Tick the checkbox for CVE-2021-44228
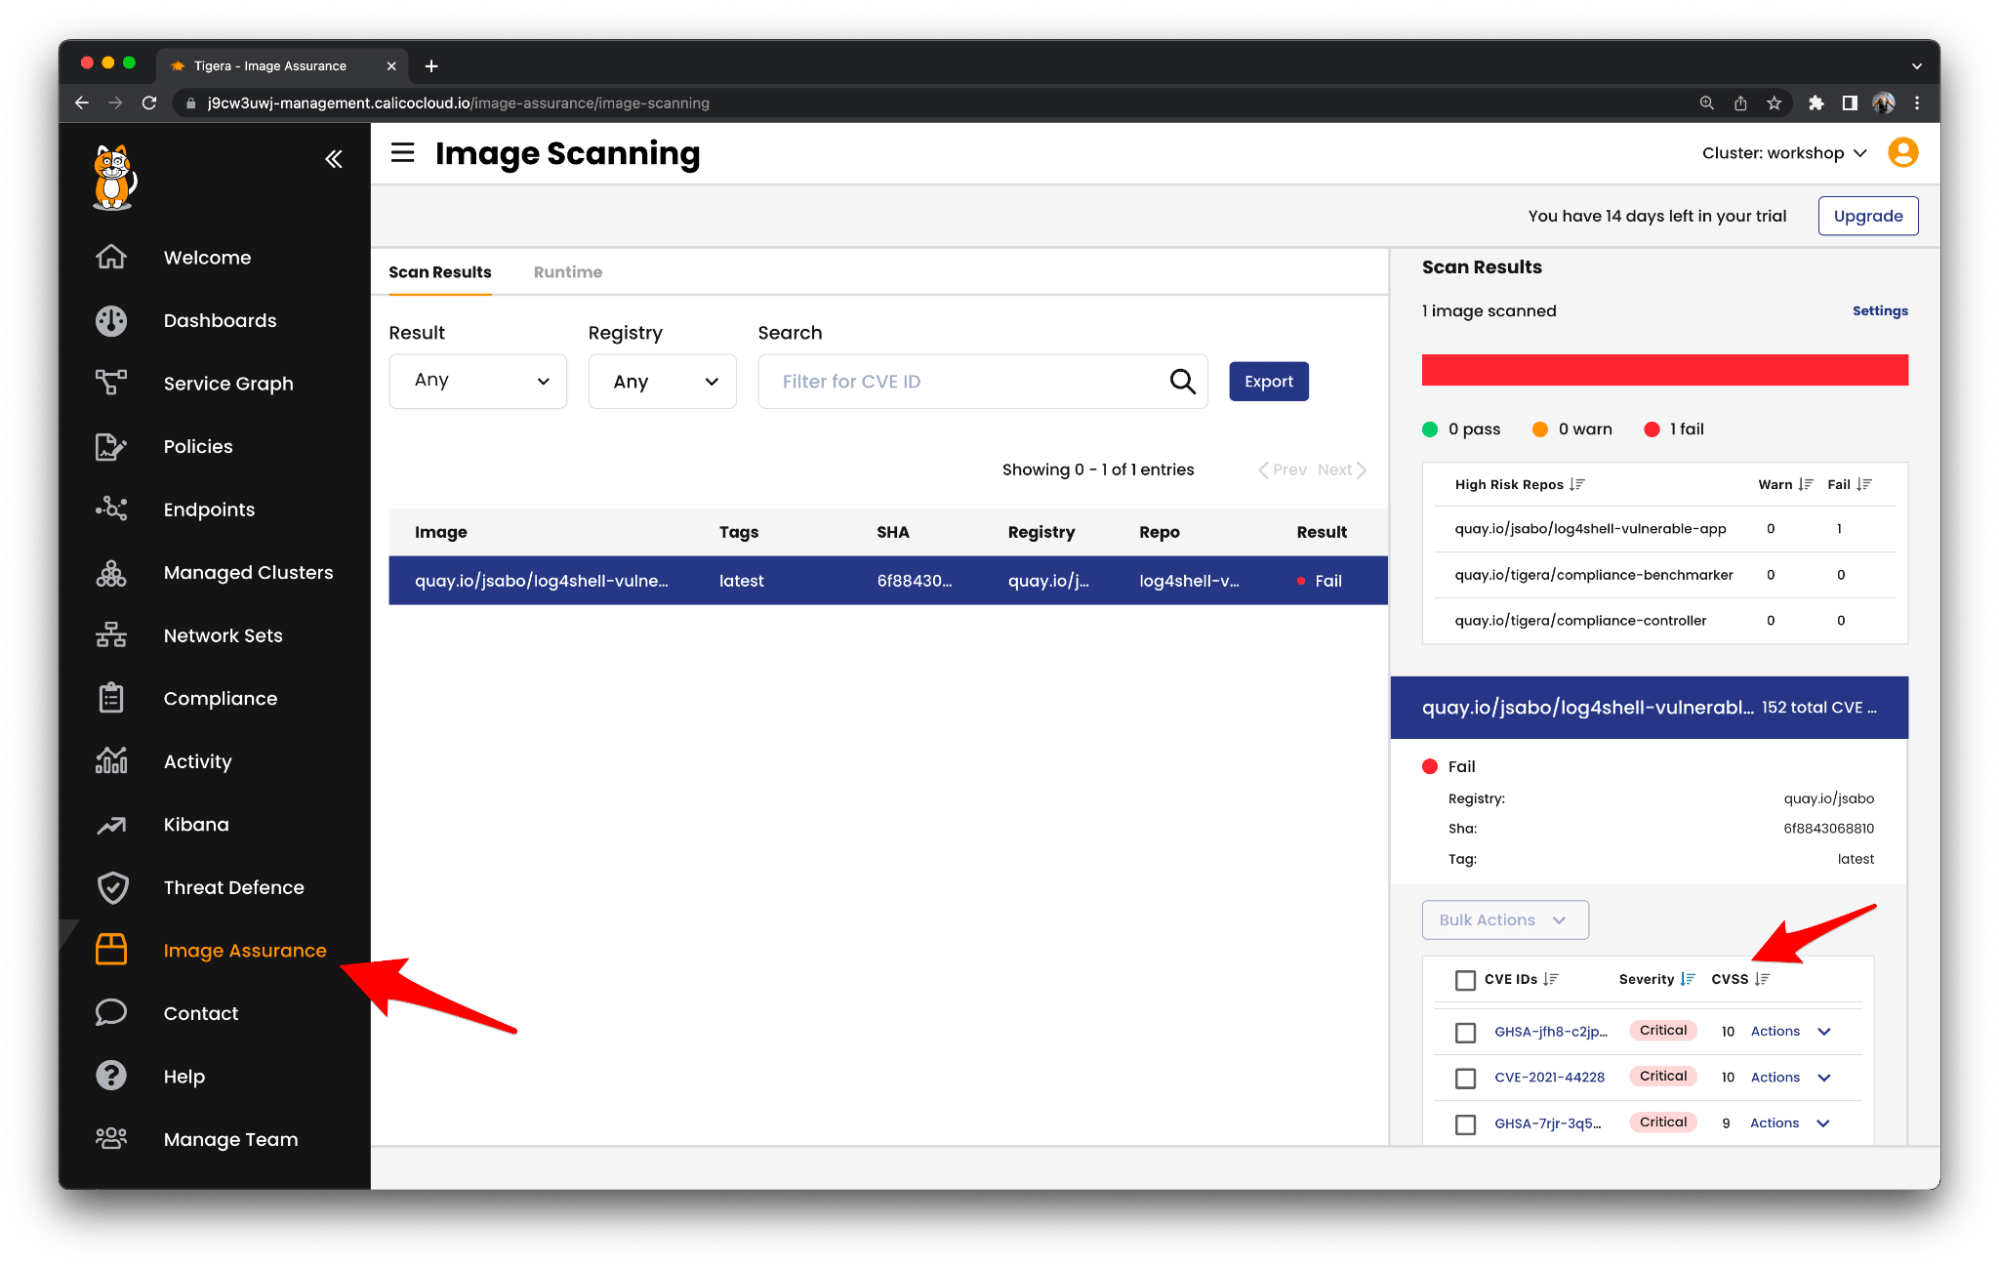The width and height of the screenshot is (1999, 1267). (1465, 1078)
